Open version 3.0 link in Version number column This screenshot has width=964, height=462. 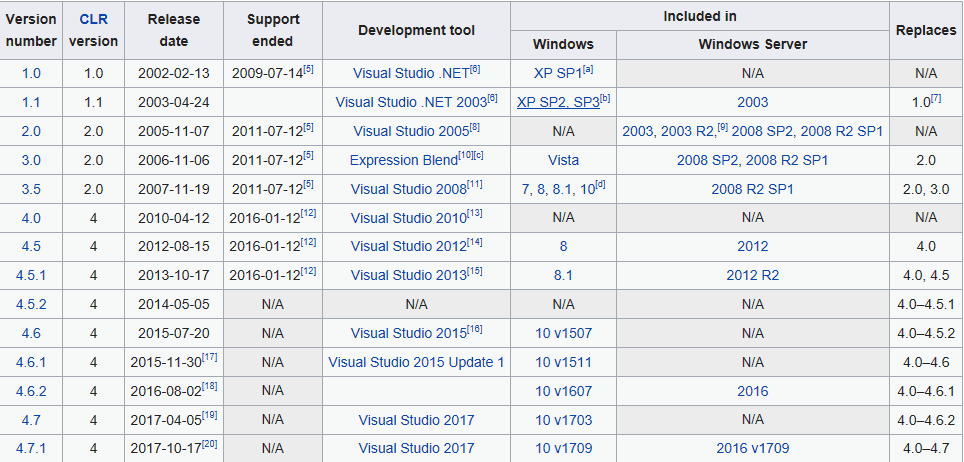(x=31, y=160)
